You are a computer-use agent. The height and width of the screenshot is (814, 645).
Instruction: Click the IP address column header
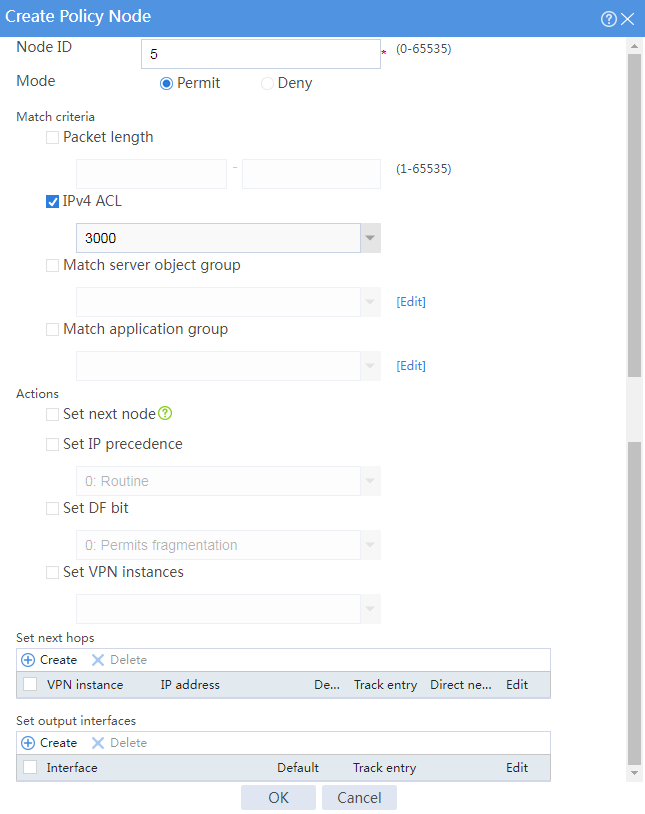click(x=190, y=685)
